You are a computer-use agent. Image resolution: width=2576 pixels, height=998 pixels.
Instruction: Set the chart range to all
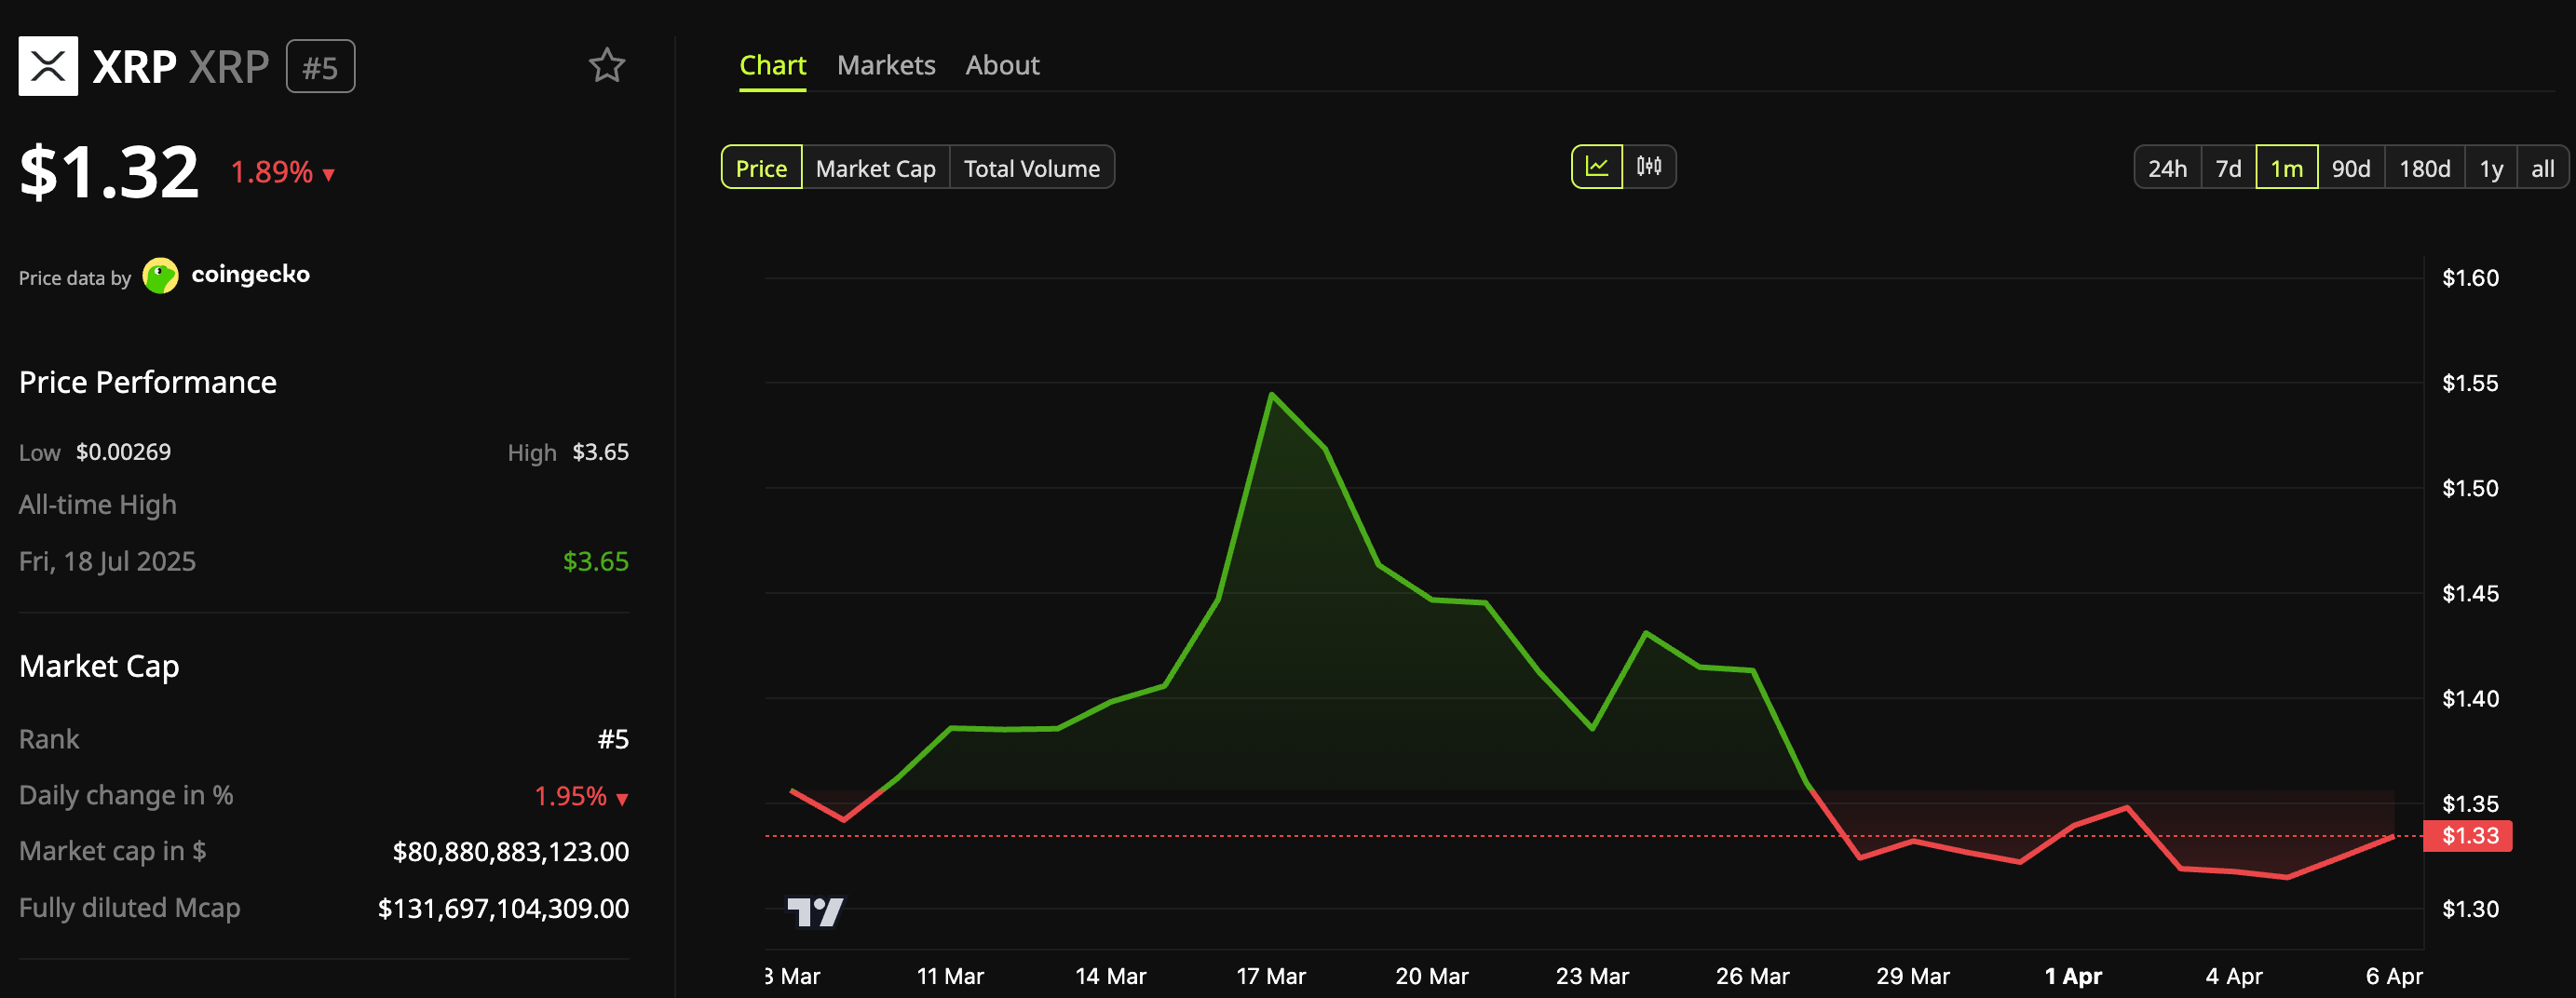tap(2543, 168)
